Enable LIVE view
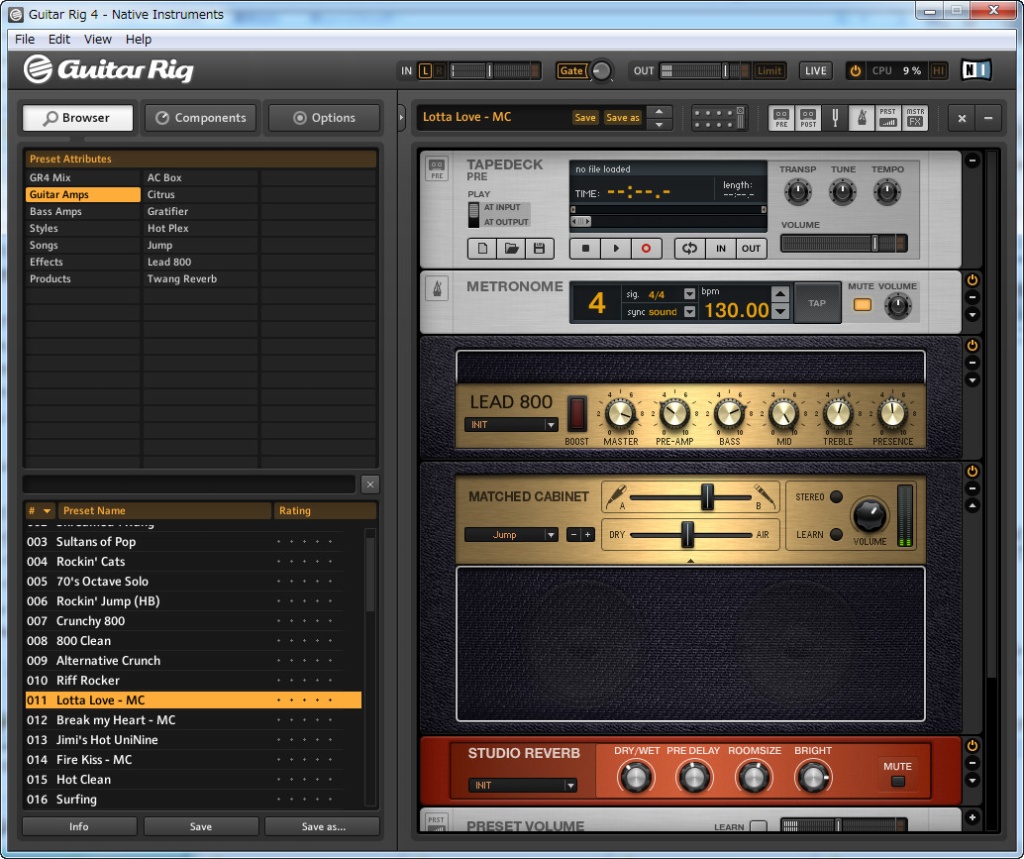 pos(816,71)
